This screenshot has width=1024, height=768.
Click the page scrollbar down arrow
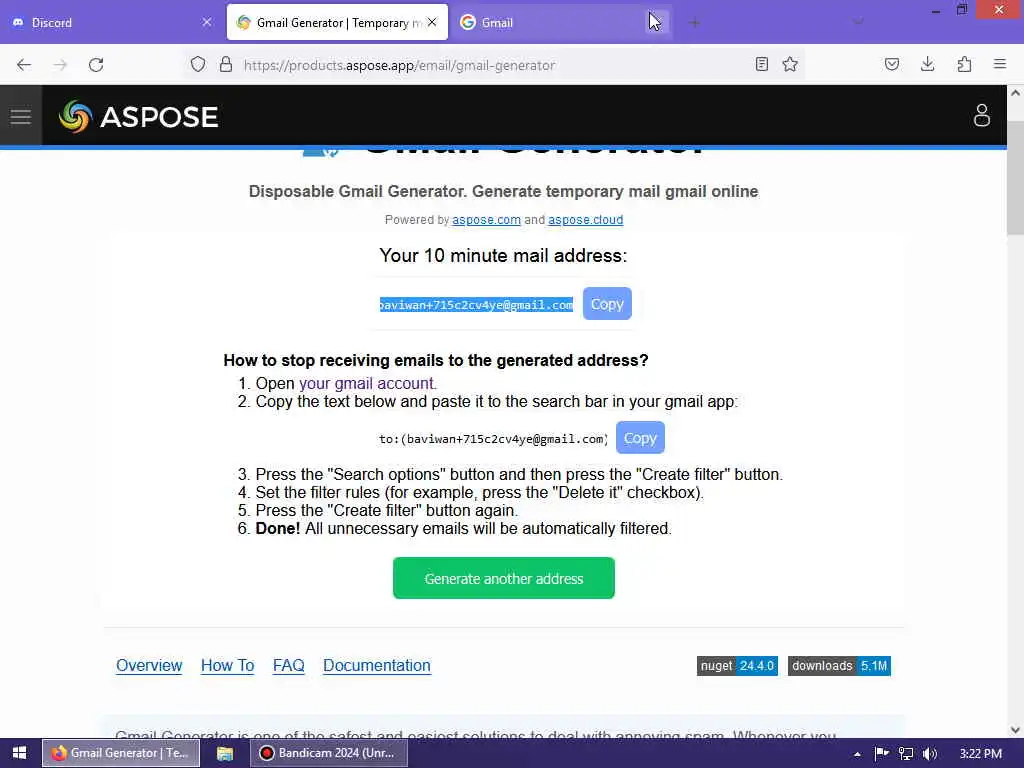click(1015, 730)
